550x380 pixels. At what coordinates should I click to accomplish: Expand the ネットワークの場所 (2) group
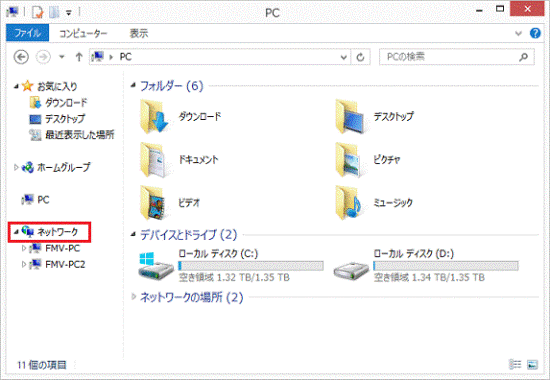pyautogui.click(x=133, y=297)
